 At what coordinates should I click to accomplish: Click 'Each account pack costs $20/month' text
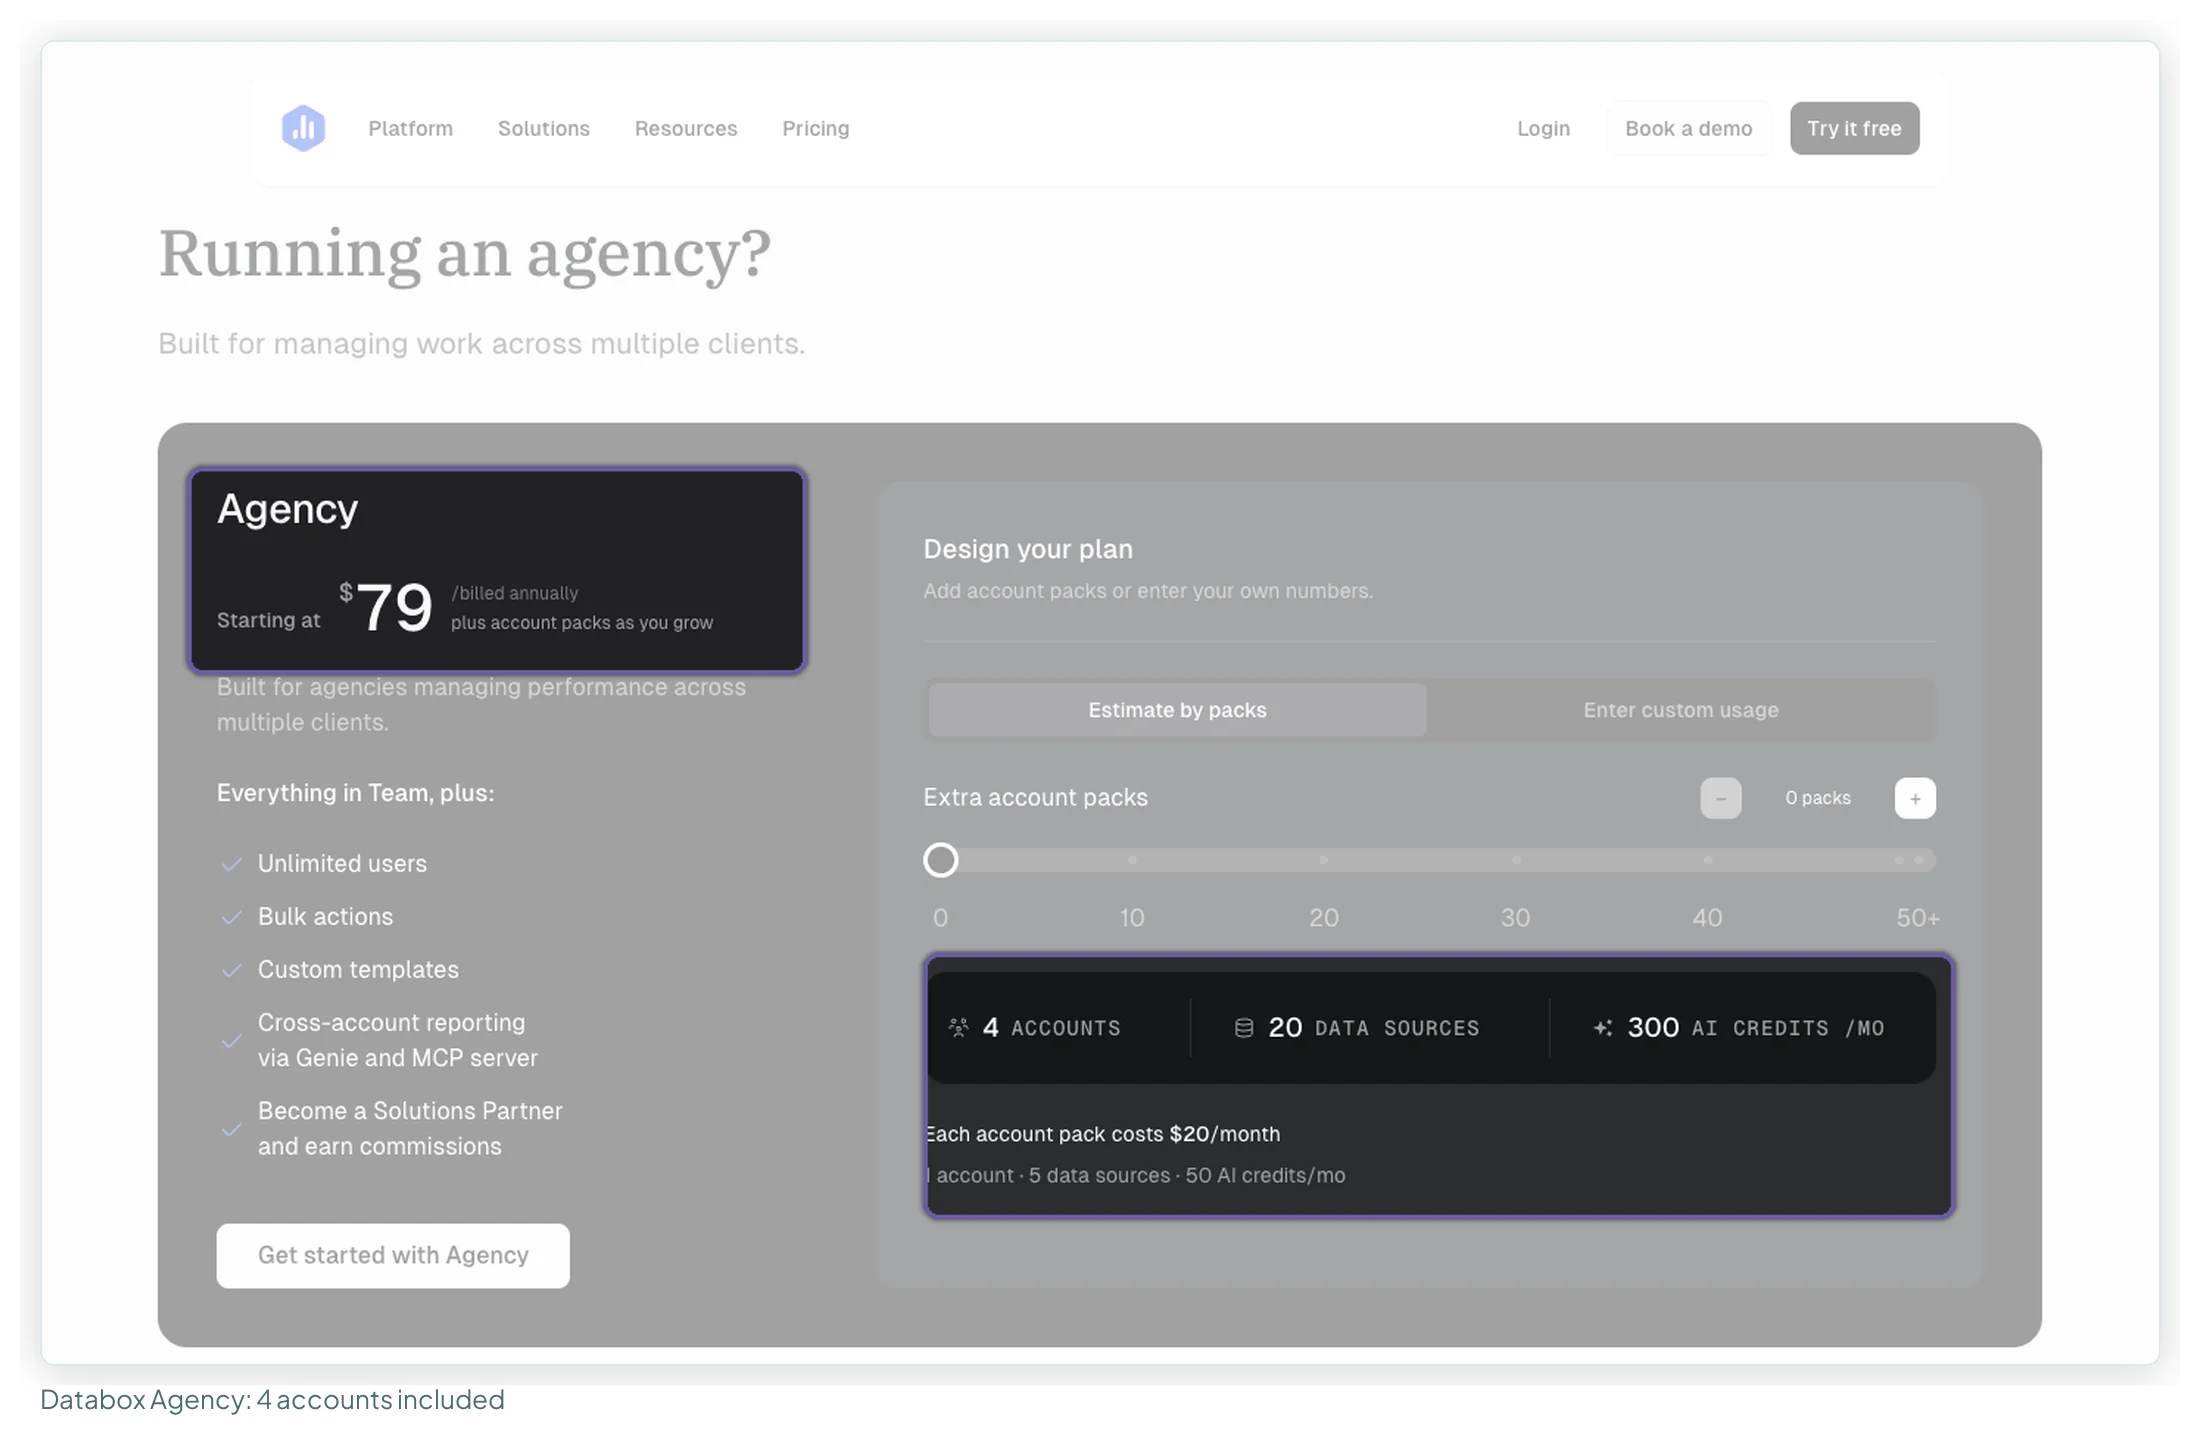(1102, 1134)
